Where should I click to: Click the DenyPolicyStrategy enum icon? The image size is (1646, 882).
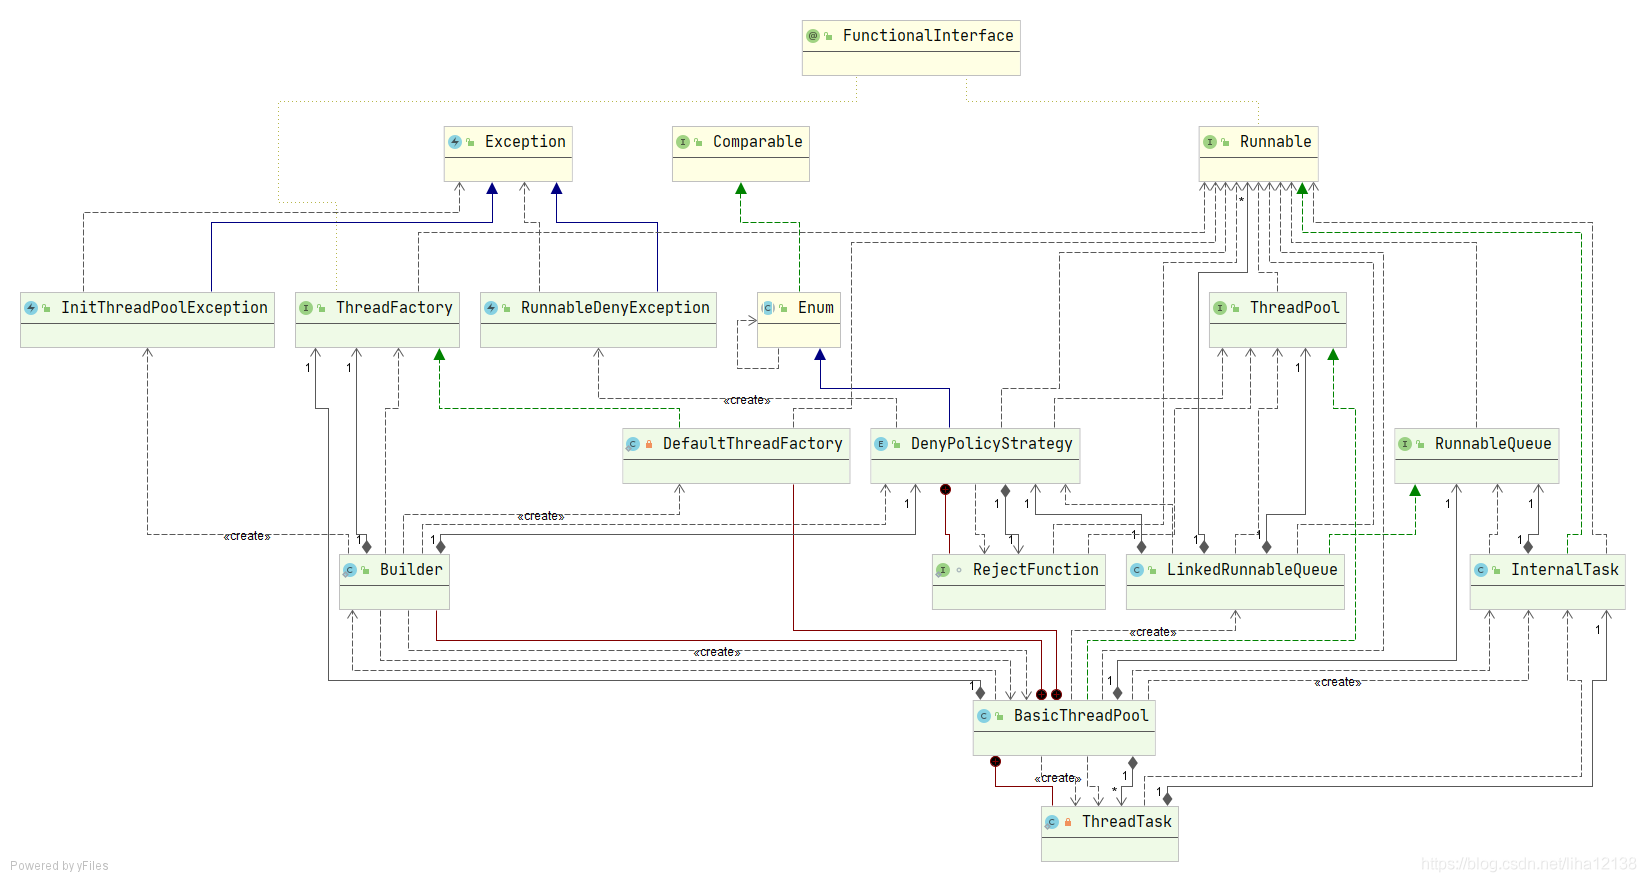coord(881,444)
